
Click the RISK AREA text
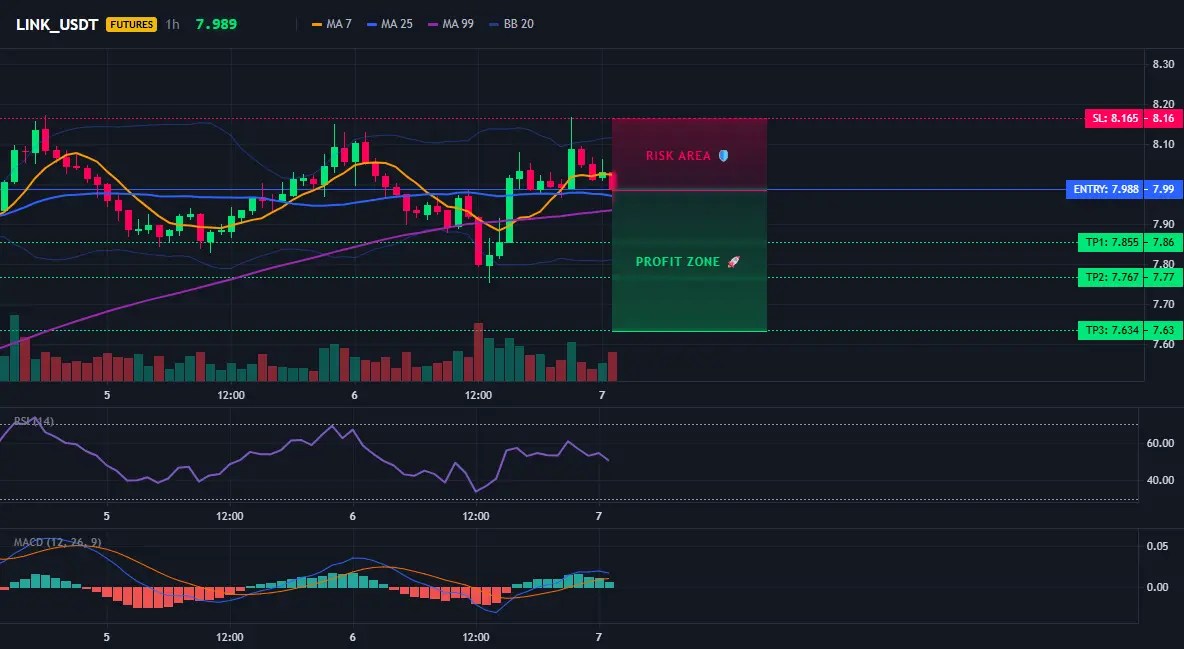(678, 156)
